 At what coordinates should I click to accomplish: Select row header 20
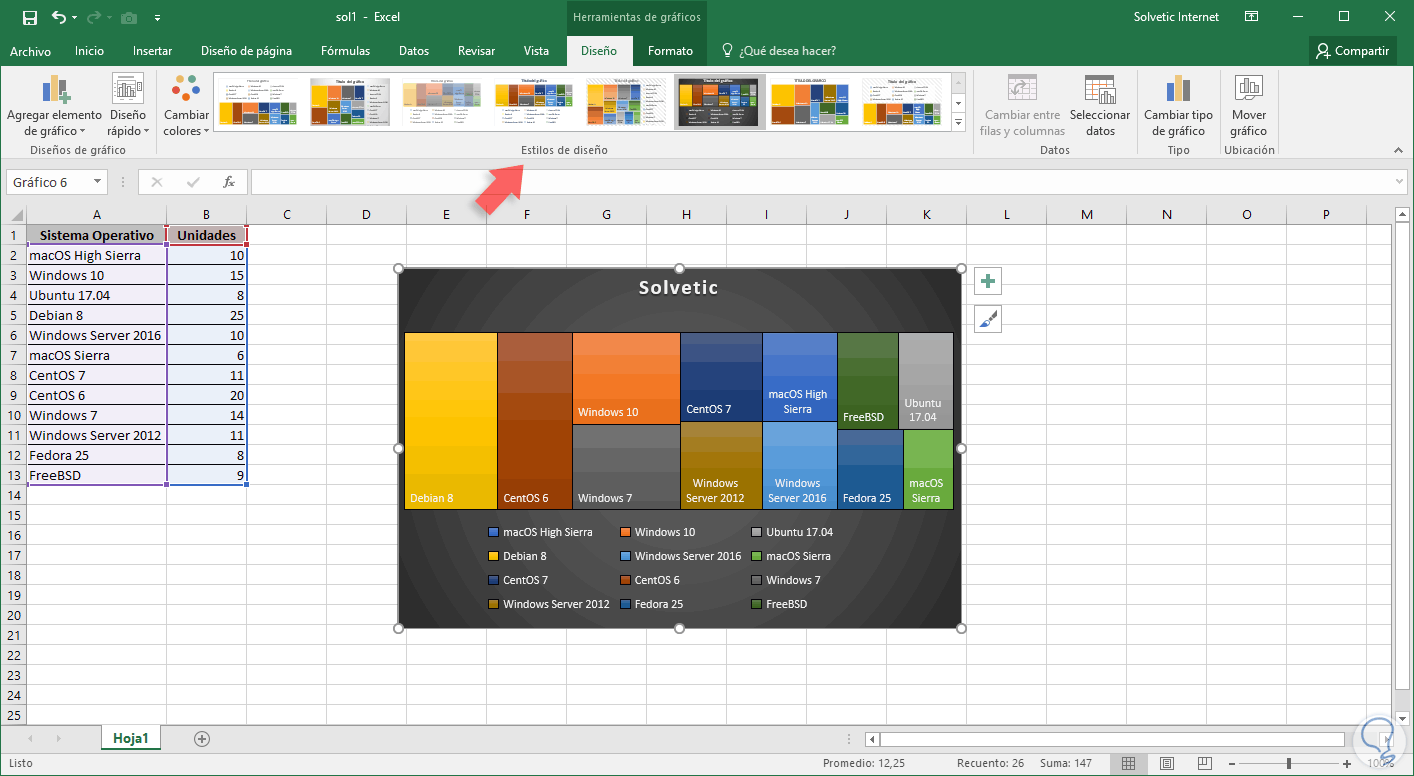13,615
